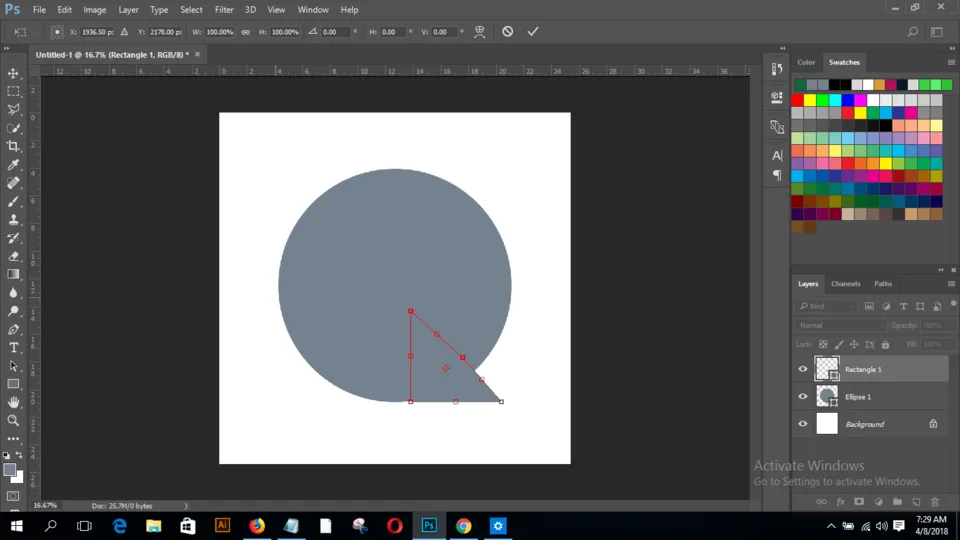Select the Eraser tool
The image size is (960, 540).
[x=13, y=257]
